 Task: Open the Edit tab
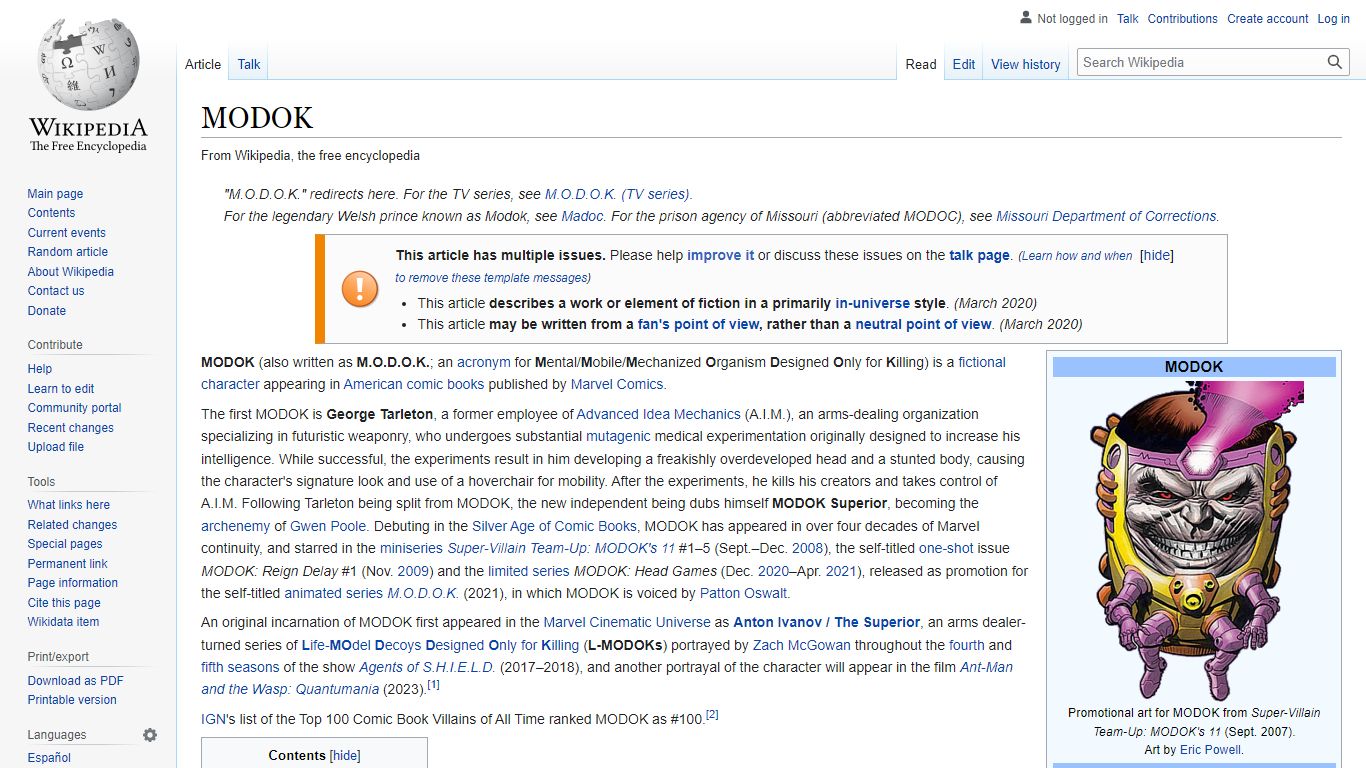[964, 64]
